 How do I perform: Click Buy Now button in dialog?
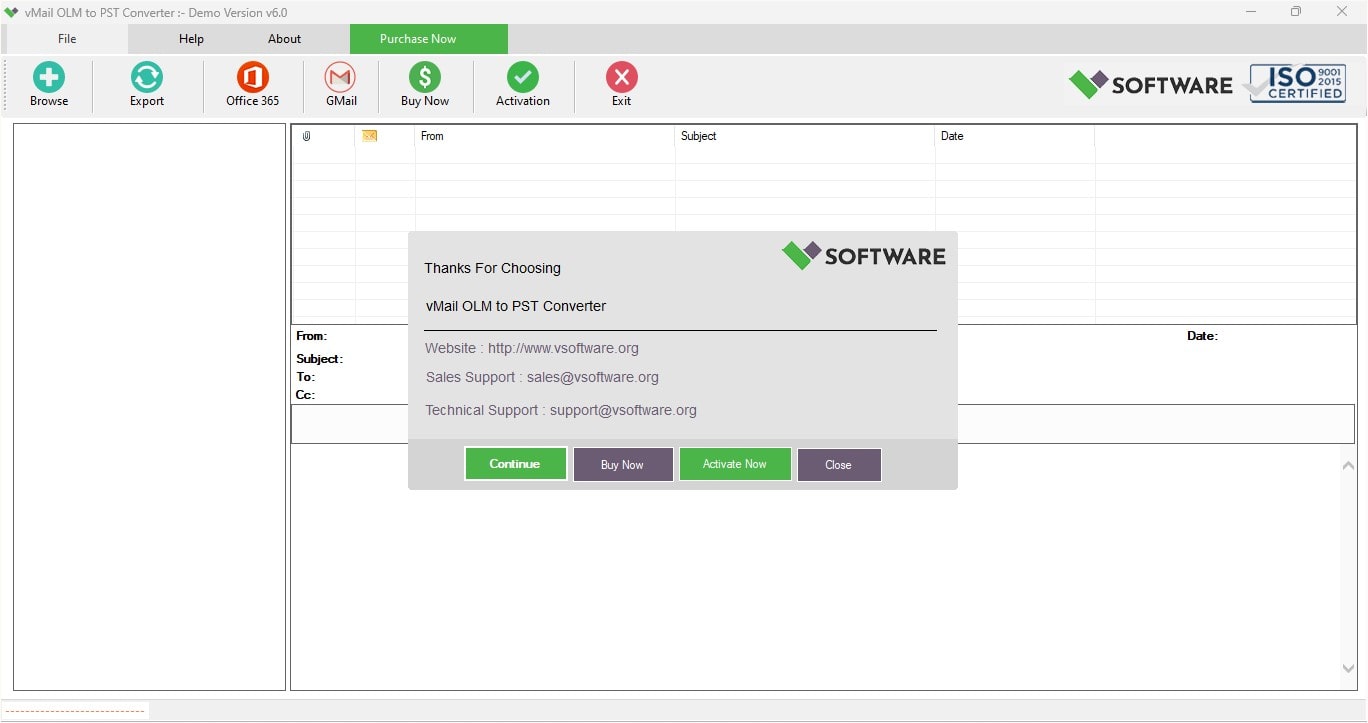[622, 465]
